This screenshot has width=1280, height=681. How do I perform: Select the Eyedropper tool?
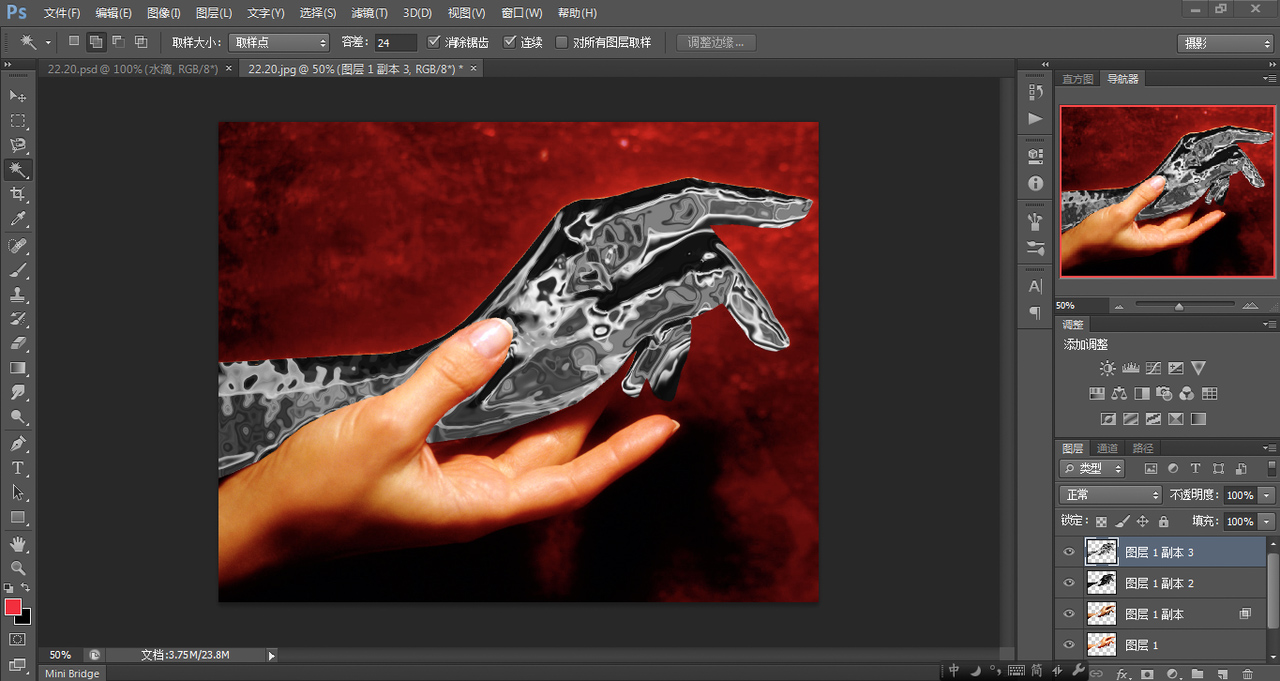click(x=18, y=219)
